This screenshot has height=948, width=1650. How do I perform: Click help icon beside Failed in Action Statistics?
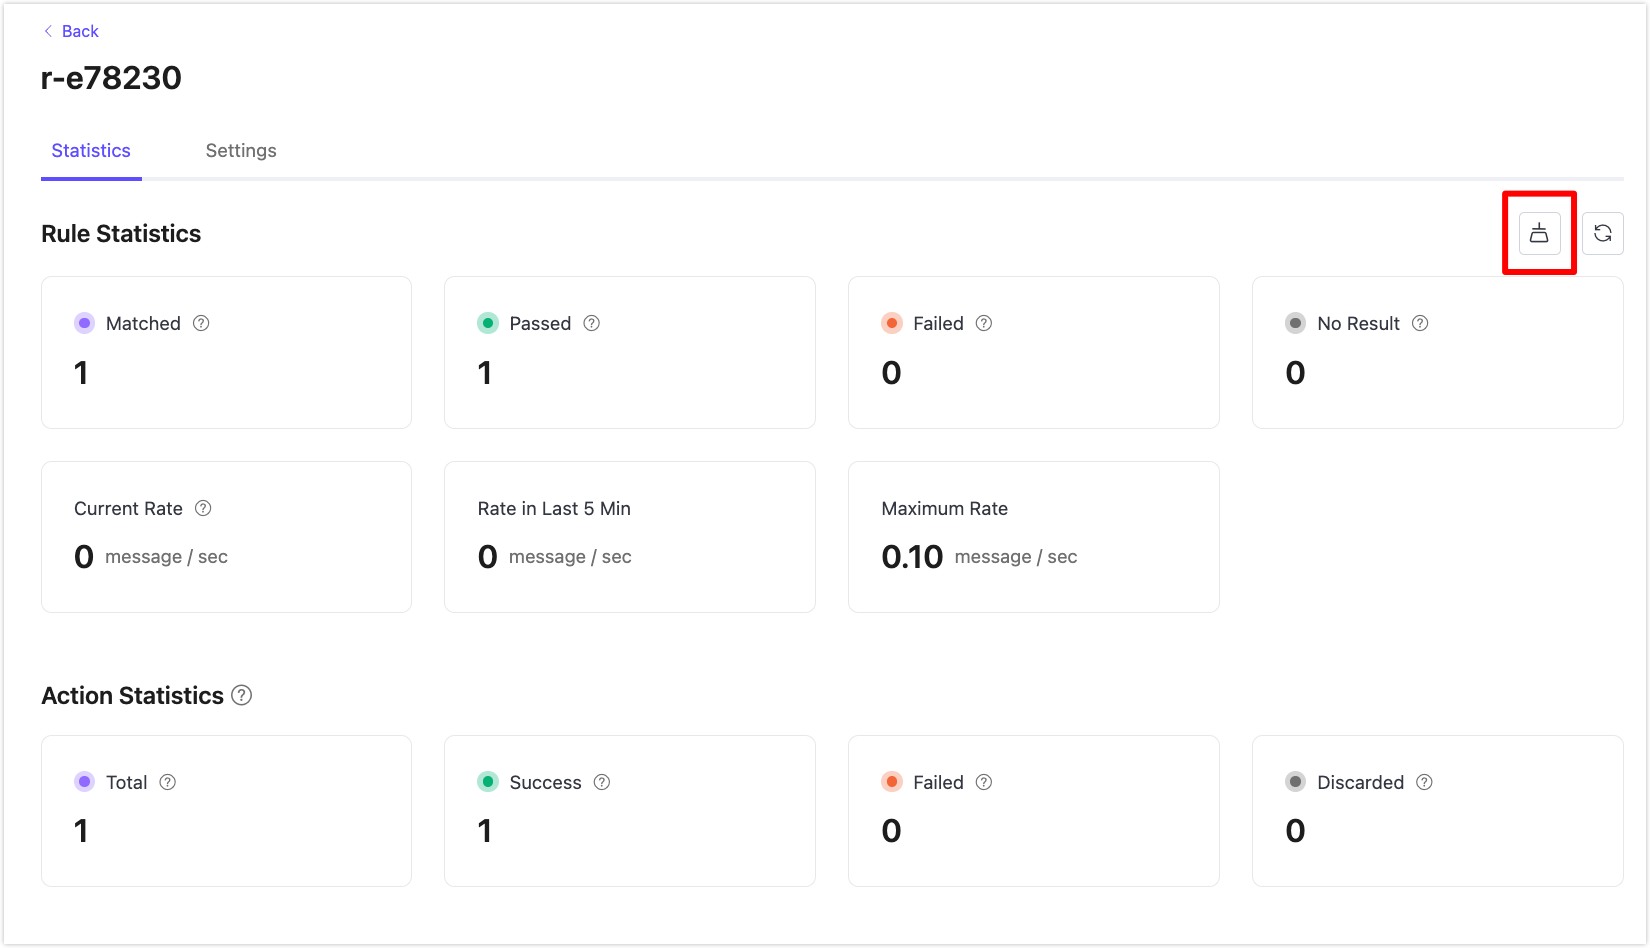[984, 782]
